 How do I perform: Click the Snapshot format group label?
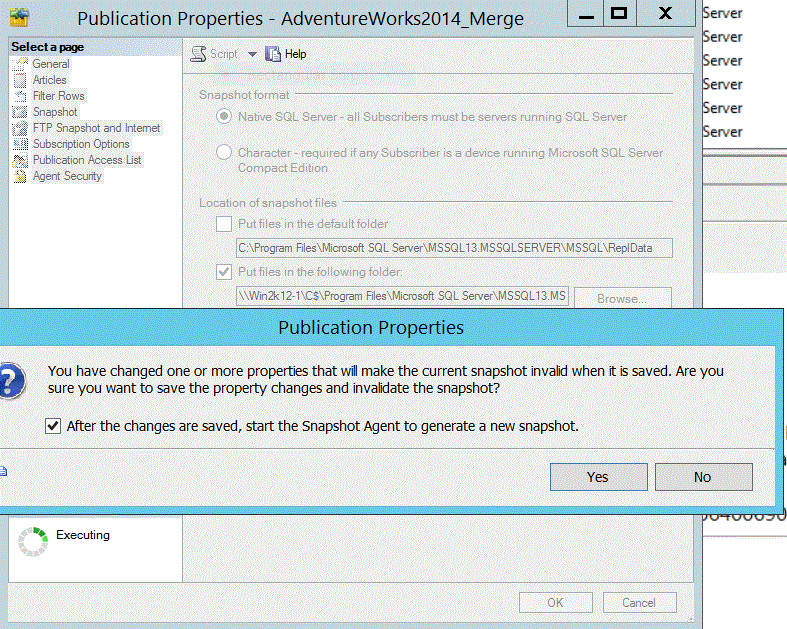pos(244,95)
